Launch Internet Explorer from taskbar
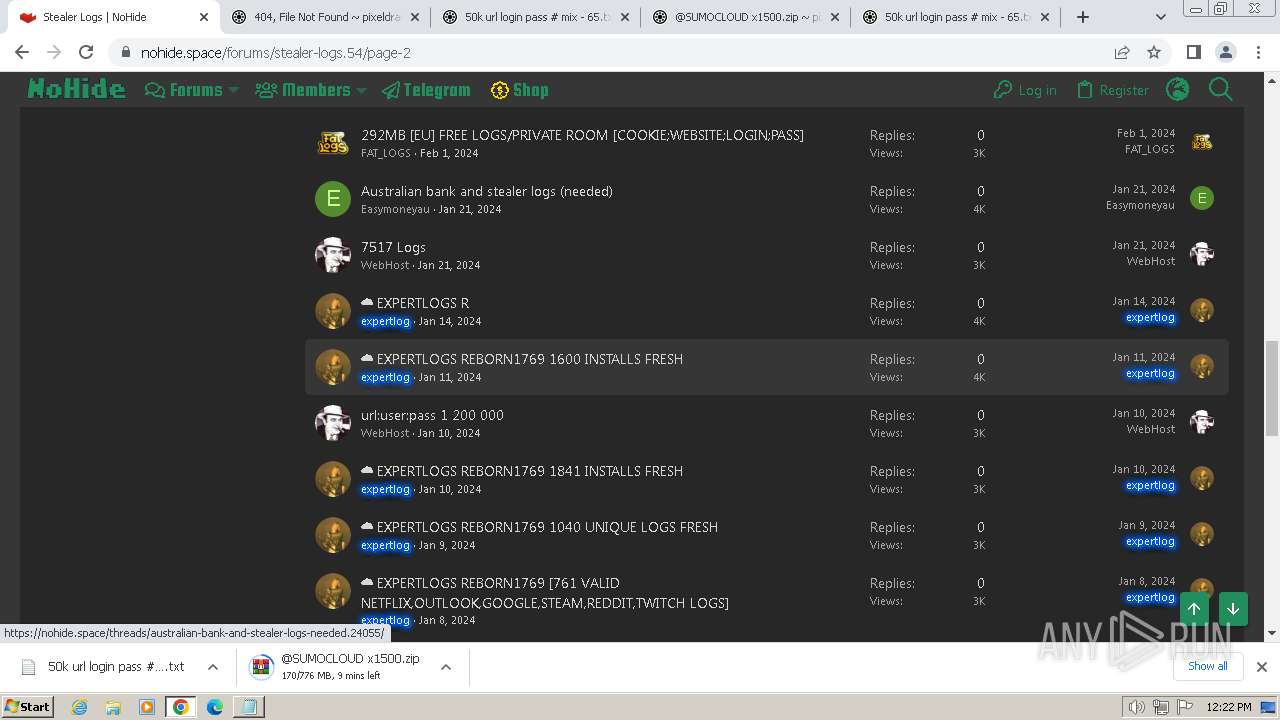The height and width of the screenshot is (720, 1280). (79, 707)
